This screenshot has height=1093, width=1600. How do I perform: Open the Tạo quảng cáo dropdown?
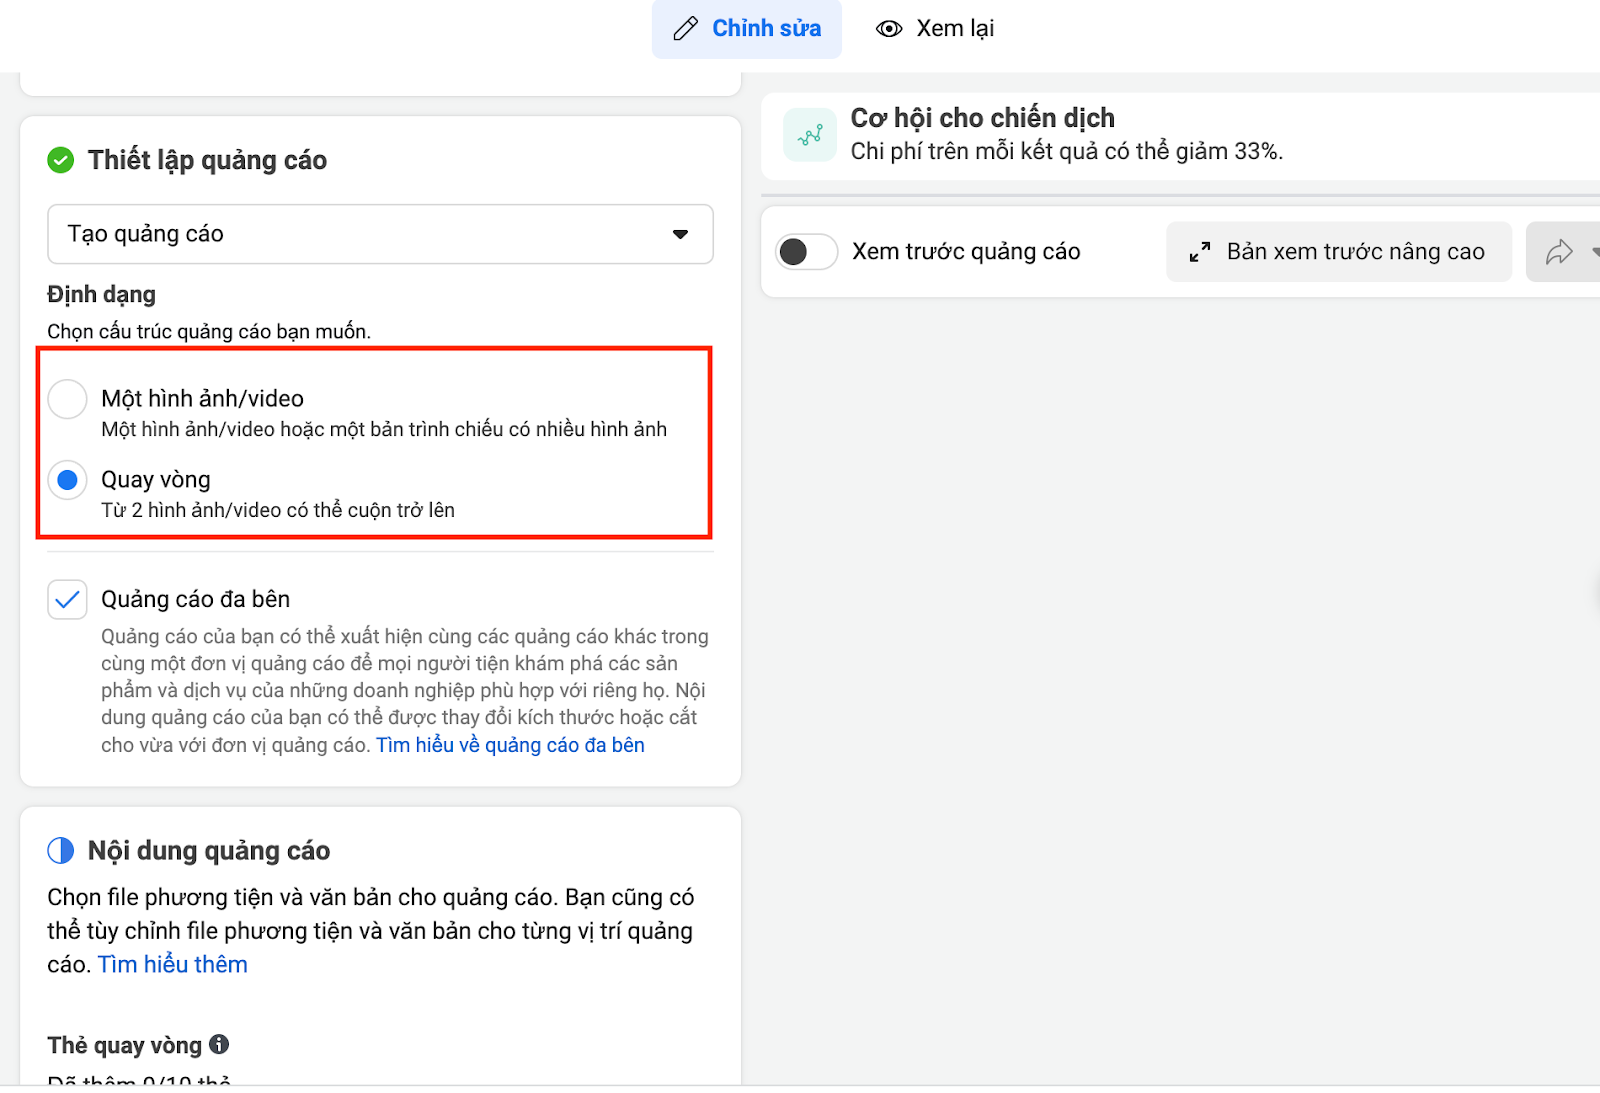click(380, 234)
